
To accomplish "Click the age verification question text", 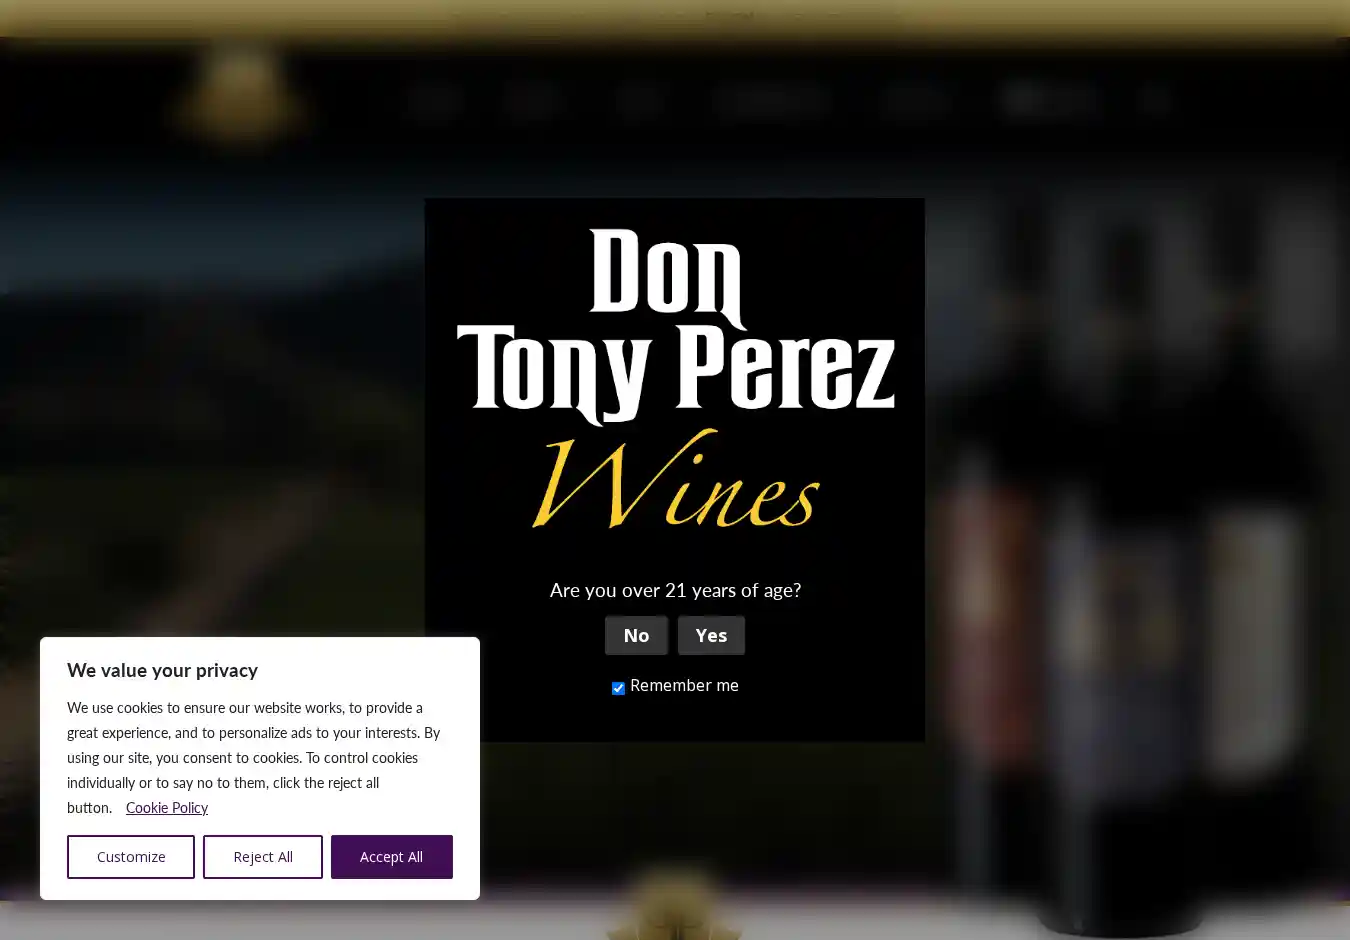I will point(675,590).
